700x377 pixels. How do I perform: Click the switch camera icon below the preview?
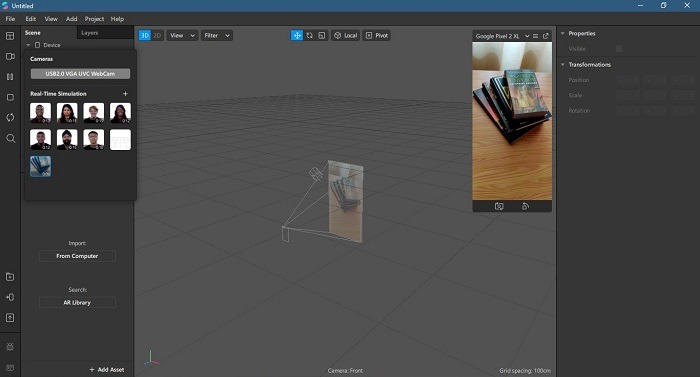tap(499, 206)
